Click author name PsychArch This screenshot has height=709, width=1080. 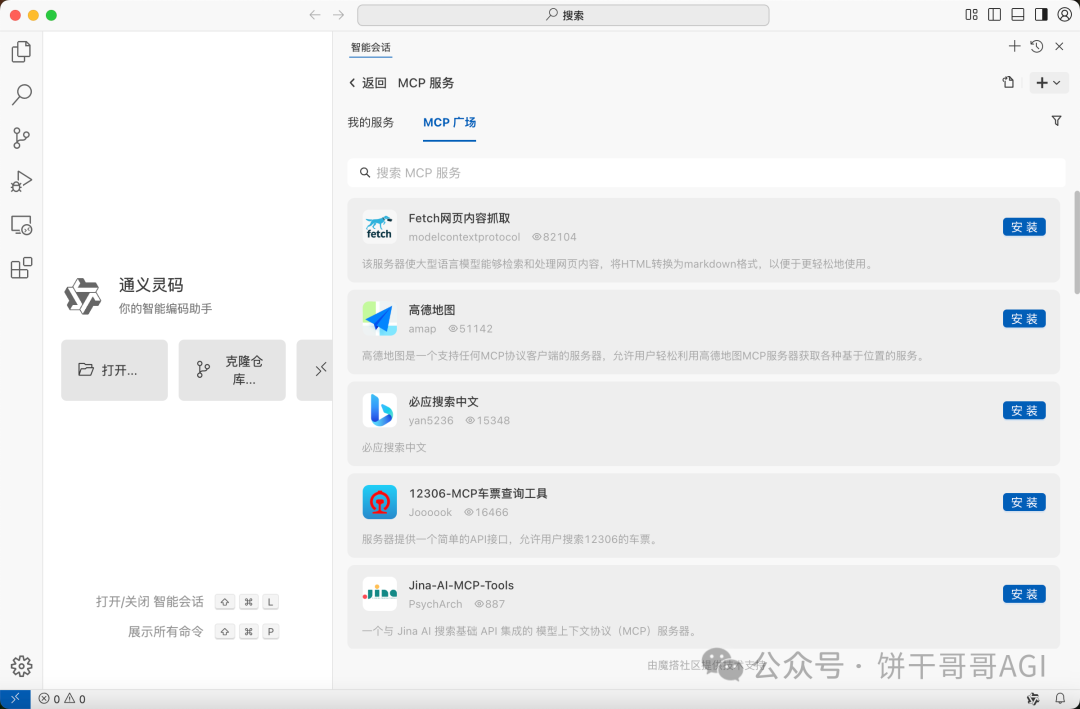coord(435,604)
